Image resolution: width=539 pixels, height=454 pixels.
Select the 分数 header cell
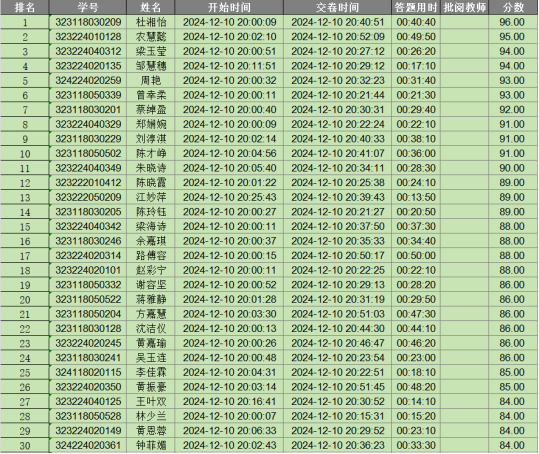point(513,7)
